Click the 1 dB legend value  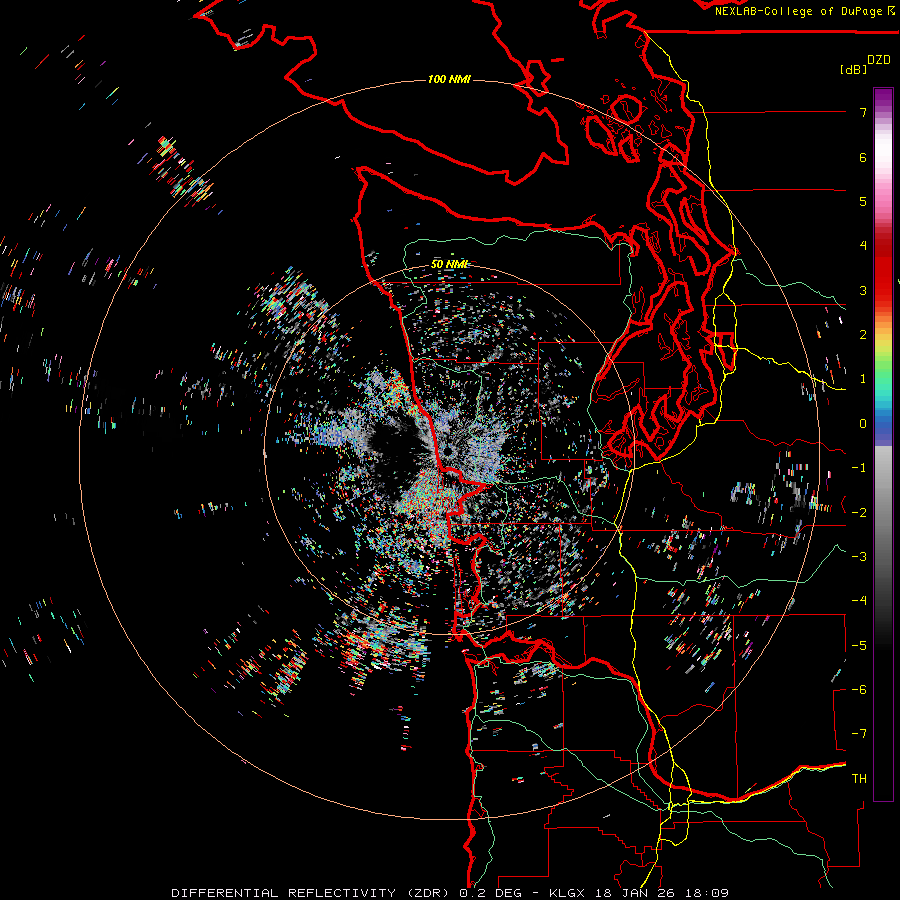[863, 379]
